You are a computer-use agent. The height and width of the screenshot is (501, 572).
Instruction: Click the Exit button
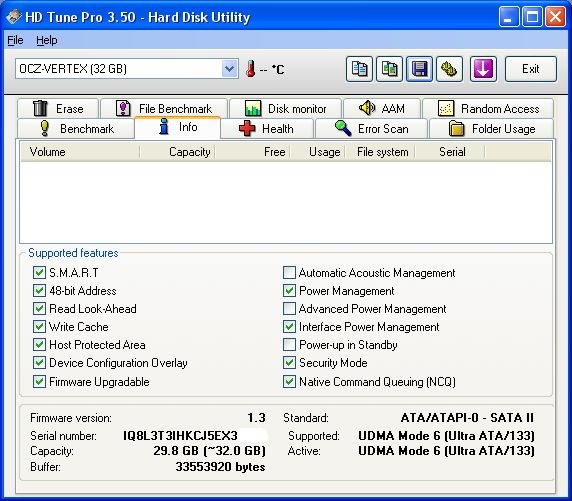pos(531,69)
